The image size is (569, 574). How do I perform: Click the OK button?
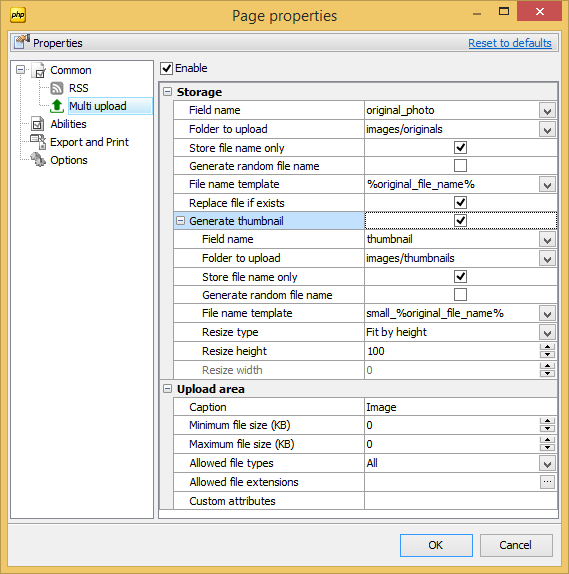coord(436,545)
